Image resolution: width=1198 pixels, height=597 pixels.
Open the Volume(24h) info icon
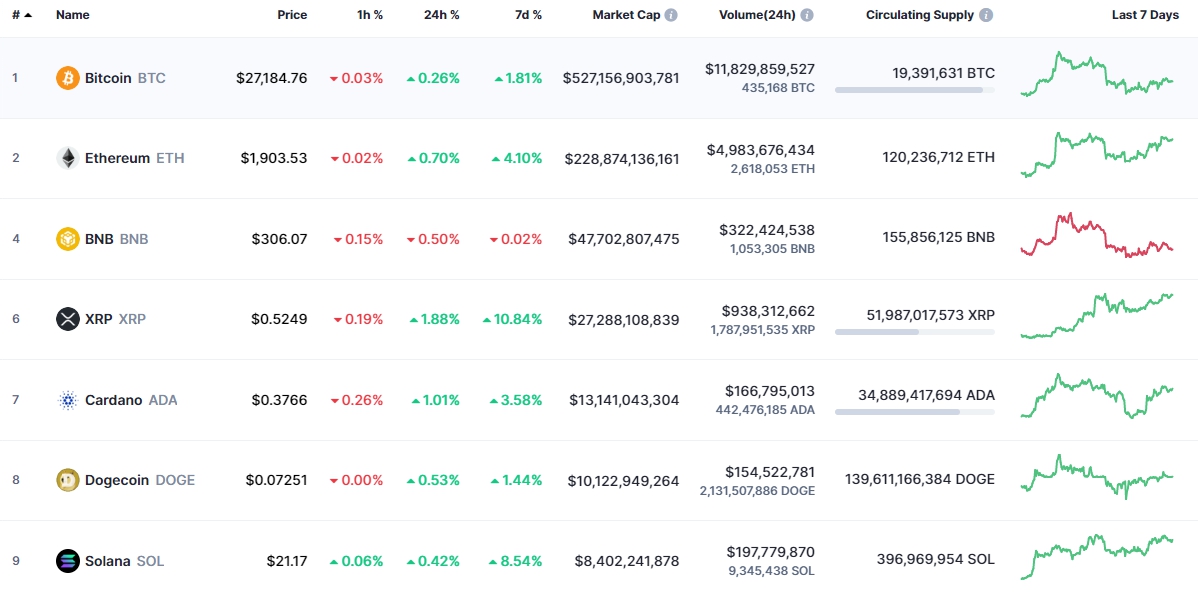(x=807, y=15)
